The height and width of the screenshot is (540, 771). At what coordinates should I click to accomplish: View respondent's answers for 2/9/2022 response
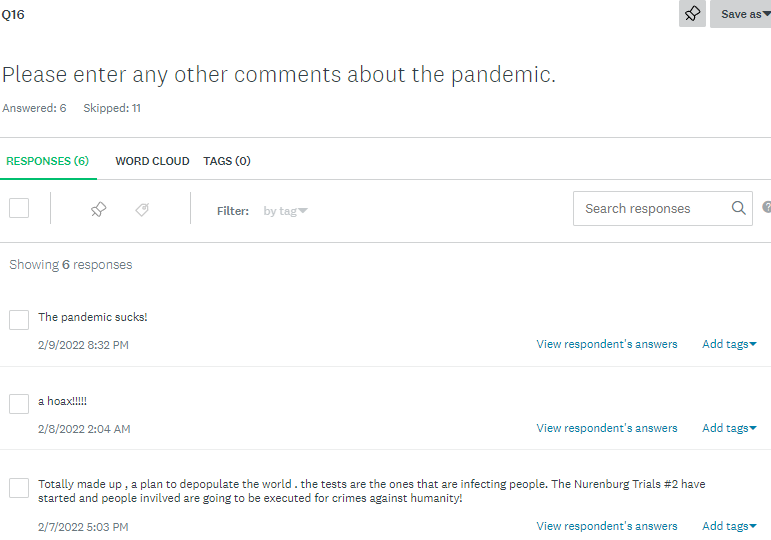pyautogui.click(x=607, y=344)
